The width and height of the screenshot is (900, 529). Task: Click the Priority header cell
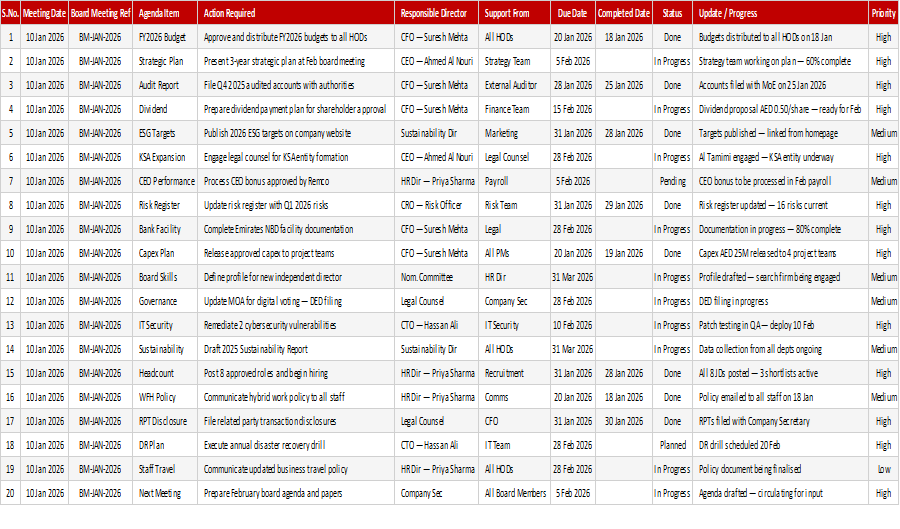click(883, 13)
